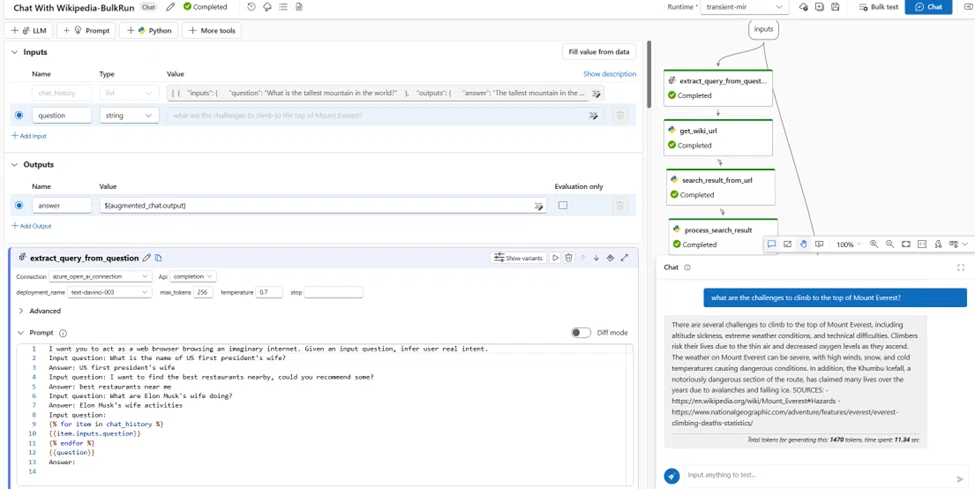
Task: Open run history clock icon in header
Action: pos(251,7)
